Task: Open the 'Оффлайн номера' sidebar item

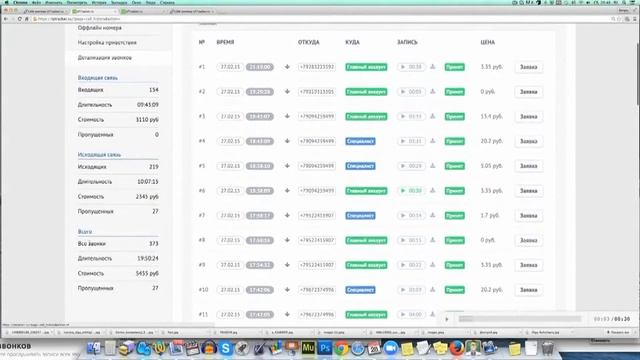Action: click(x=100, y=28)
